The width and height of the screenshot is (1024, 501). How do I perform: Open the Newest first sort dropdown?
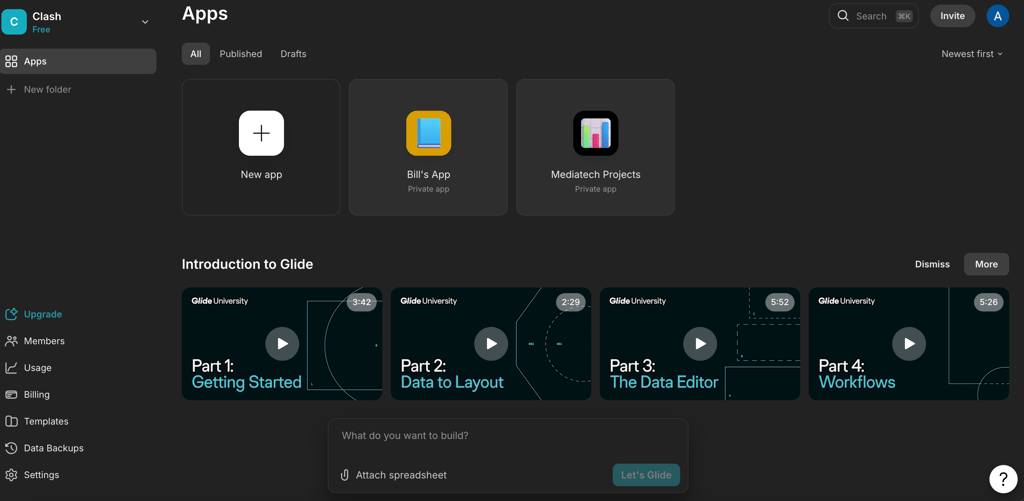point(972,54)
